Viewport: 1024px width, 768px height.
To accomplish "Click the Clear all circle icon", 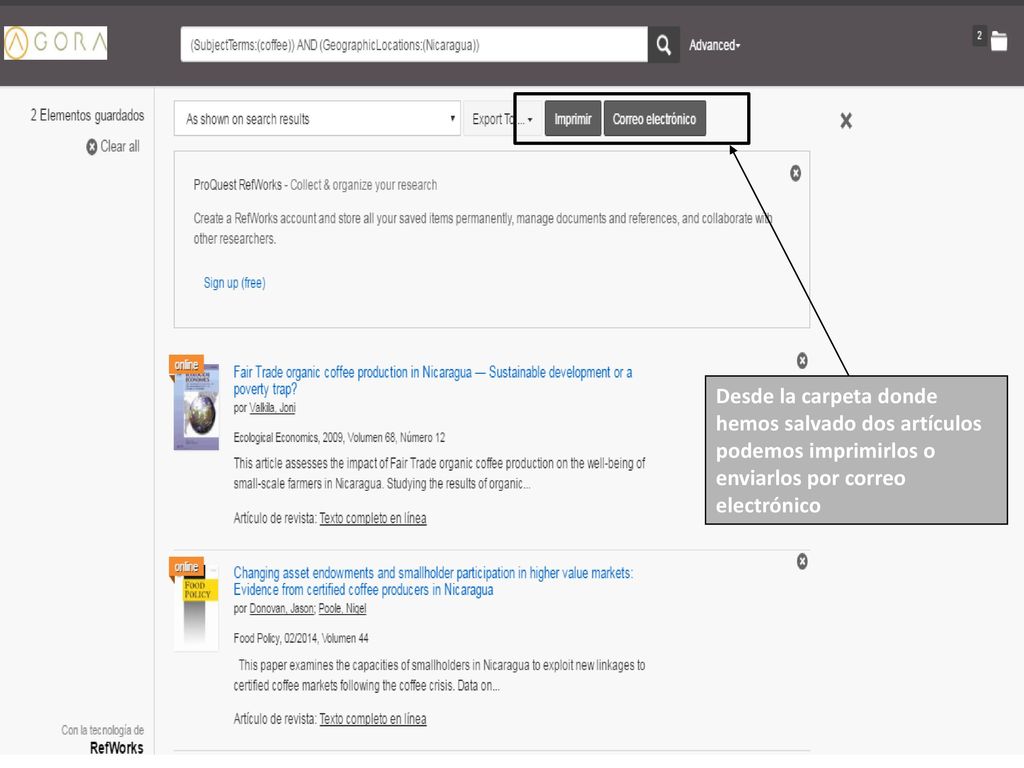I will (92, 147).
